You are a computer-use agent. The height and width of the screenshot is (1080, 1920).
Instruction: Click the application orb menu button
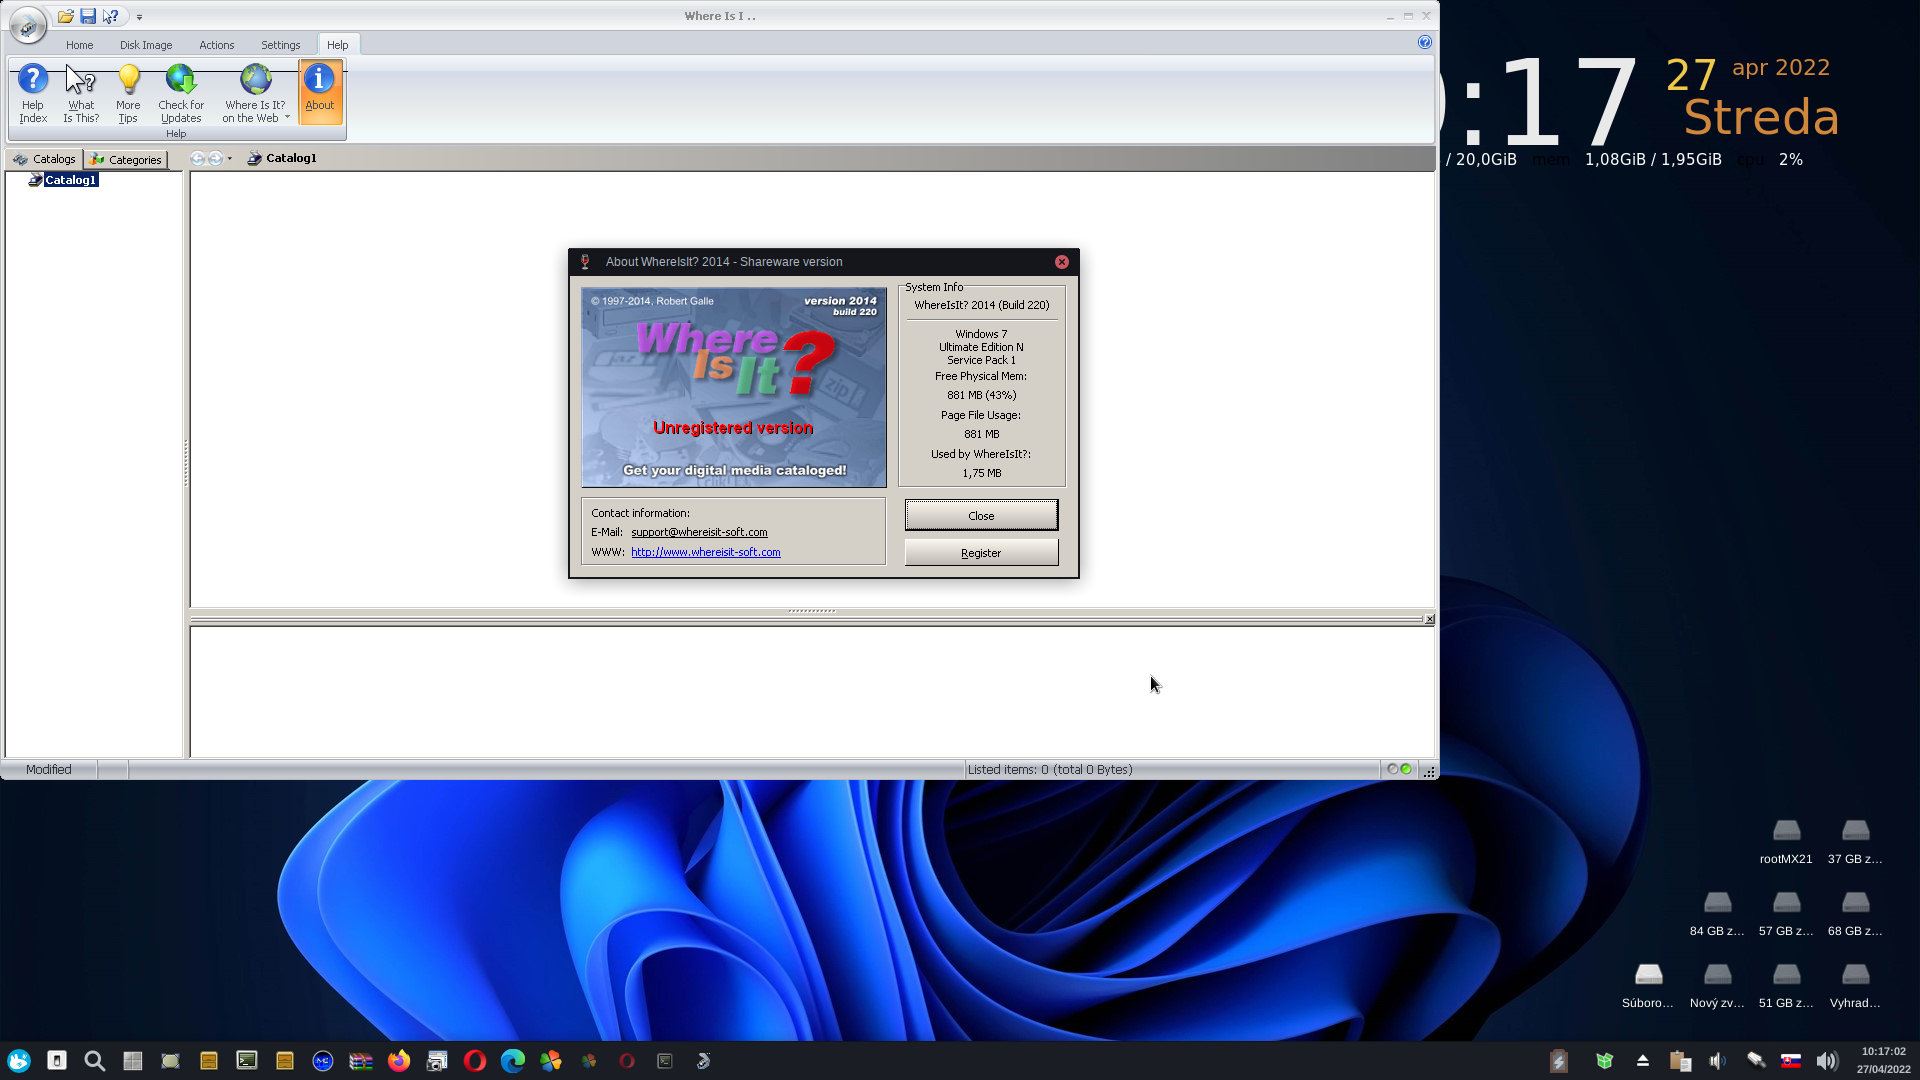[x=27, y=25]
